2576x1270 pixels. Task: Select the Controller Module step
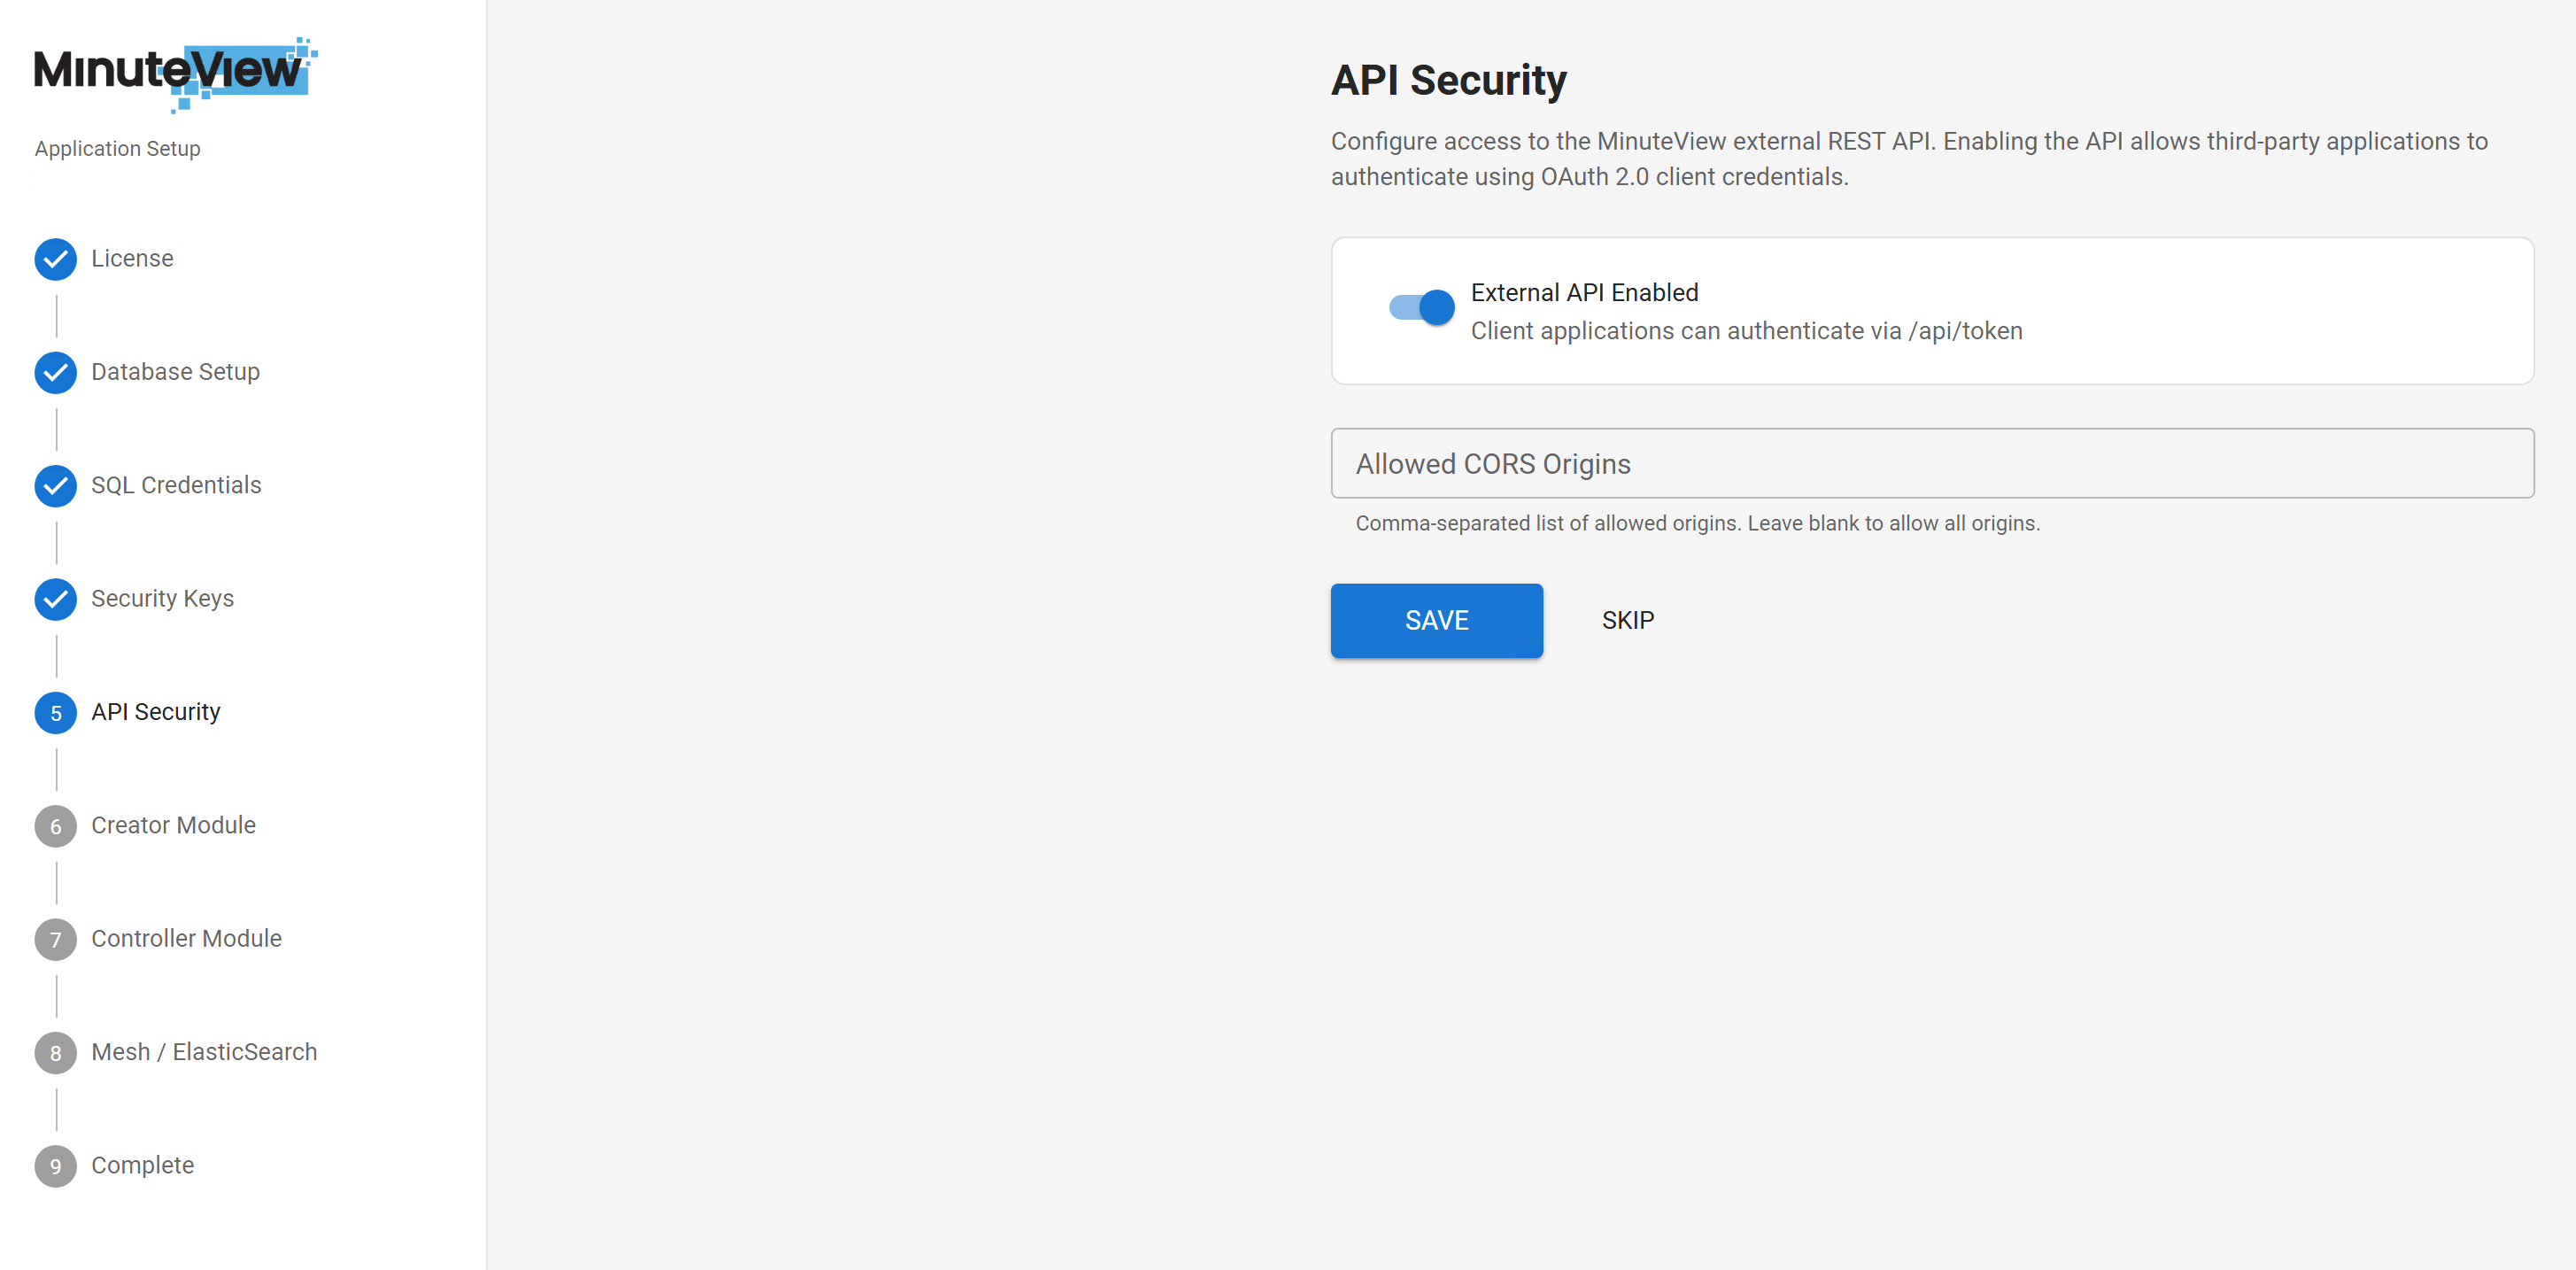[x=186, y=939]
